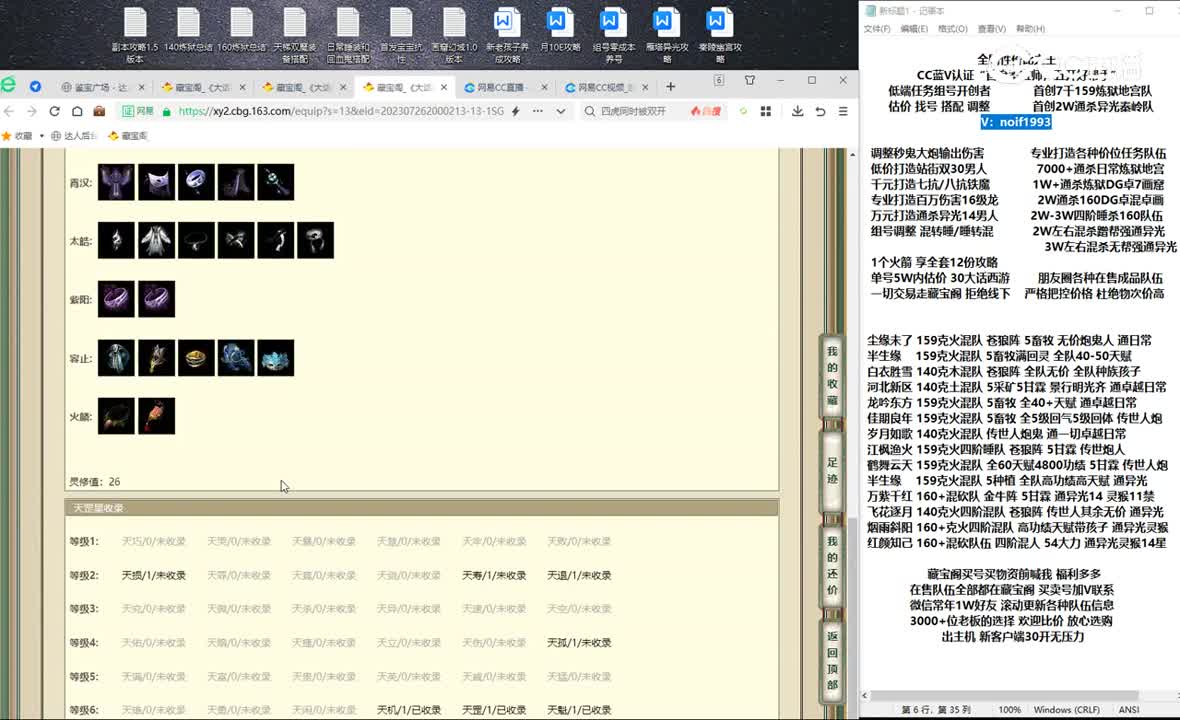Go forward in the browser
Viewport: 1180px width, 720px height.
click(32, 111)
